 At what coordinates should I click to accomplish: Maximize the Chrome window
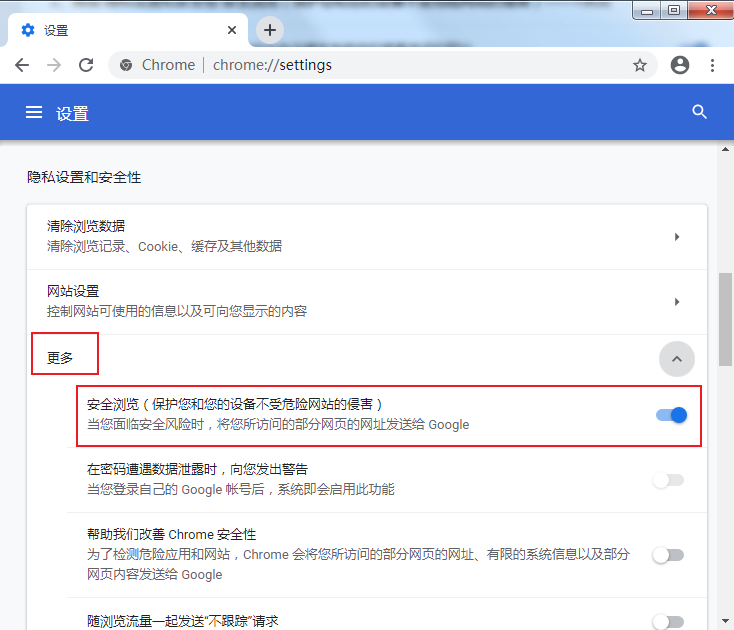coord(674,10)
